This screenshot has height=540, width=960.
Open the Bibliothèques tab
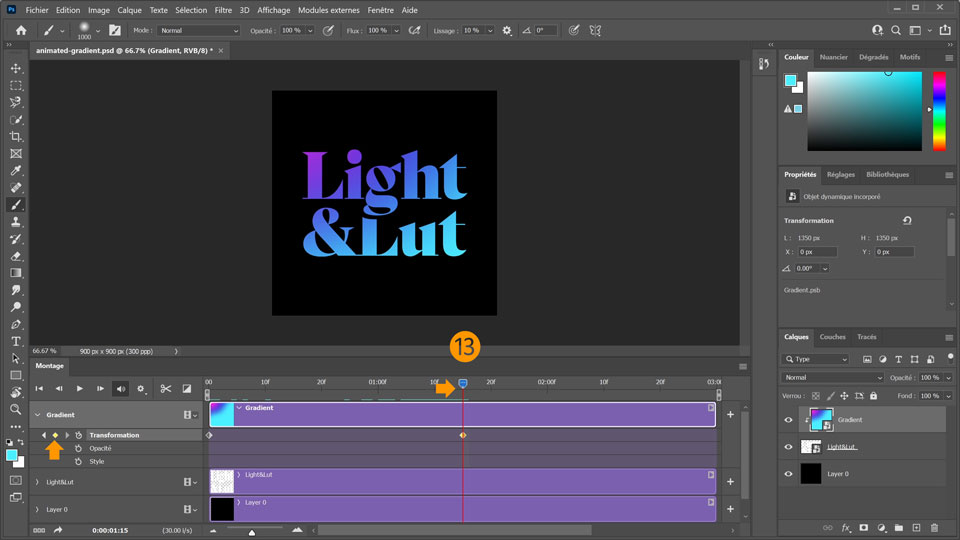pyautogui.click(x=887, y=174)
